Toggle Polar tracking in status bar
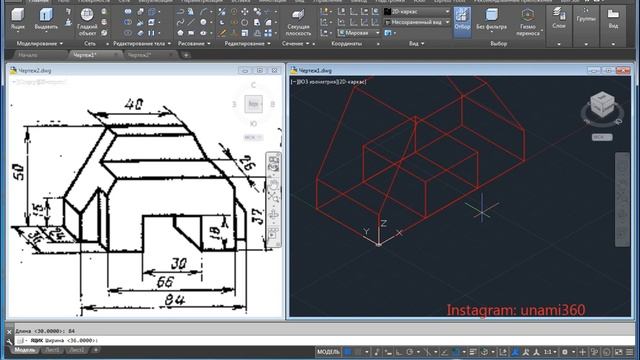Image resolution: width=640 pixels, height=360 pixels. [x=409, y=351]
